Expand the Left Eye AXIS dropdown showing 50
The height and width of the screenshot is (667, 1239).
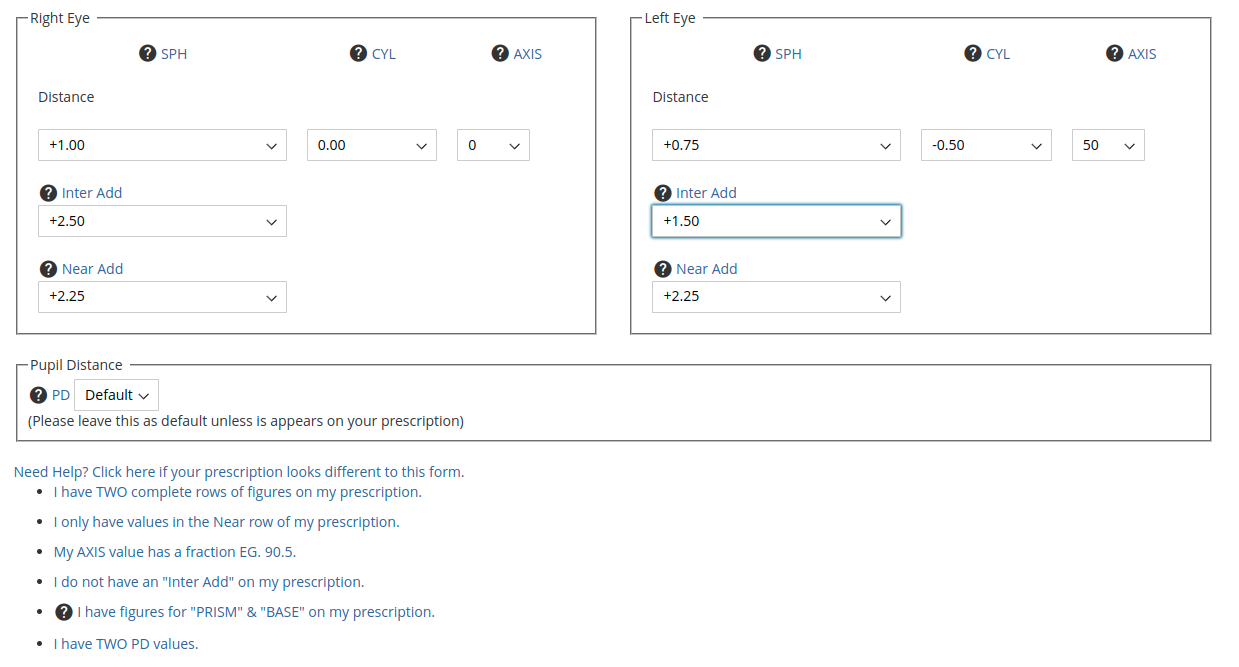coord(1108,145)
